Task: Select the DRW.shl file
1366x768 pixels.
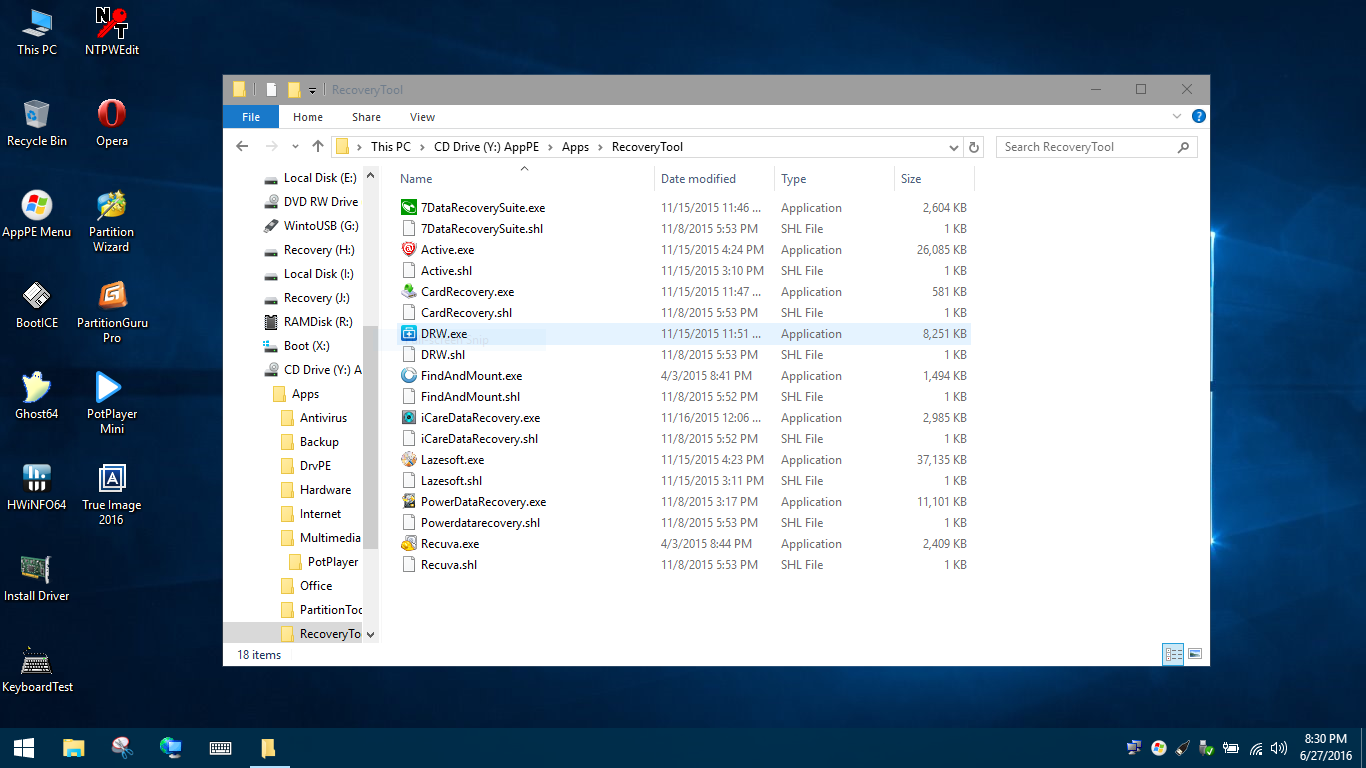Action: click(x=443, y=355)
